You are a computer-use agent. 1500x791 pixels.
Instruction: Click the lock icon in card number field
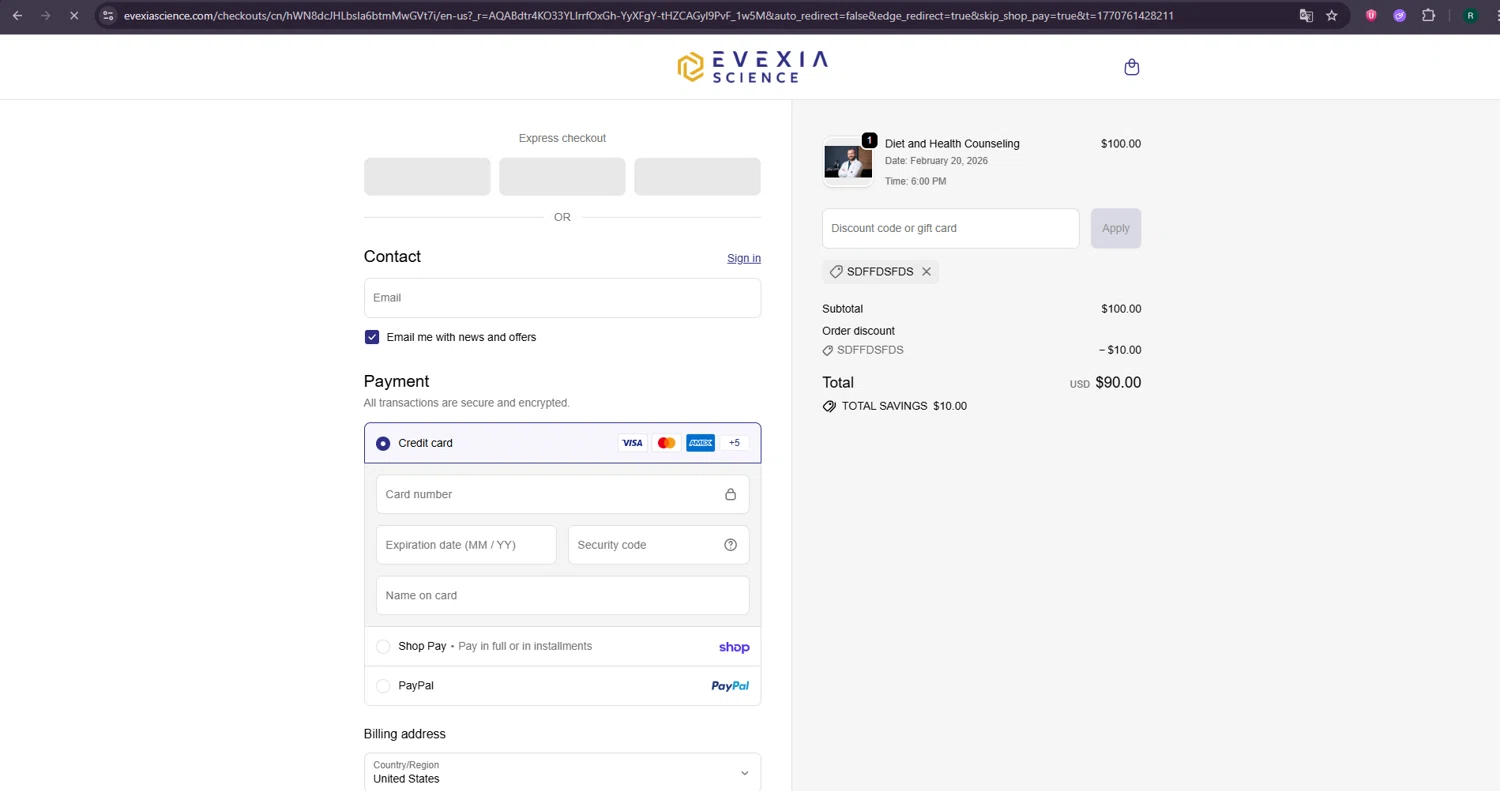pyautogui.click(x=730, y=494)
